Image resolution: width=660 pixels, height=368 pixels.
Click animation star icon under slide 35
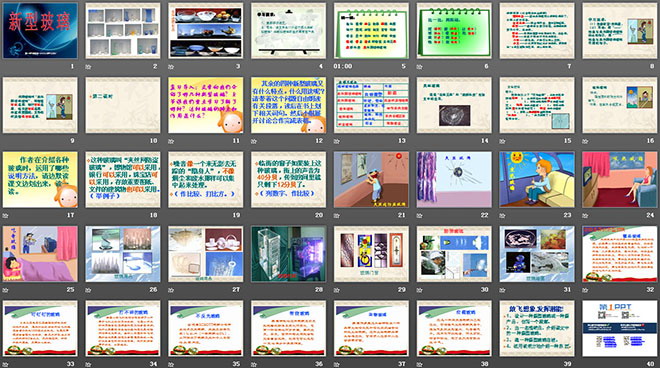click(x=171, y=364)
